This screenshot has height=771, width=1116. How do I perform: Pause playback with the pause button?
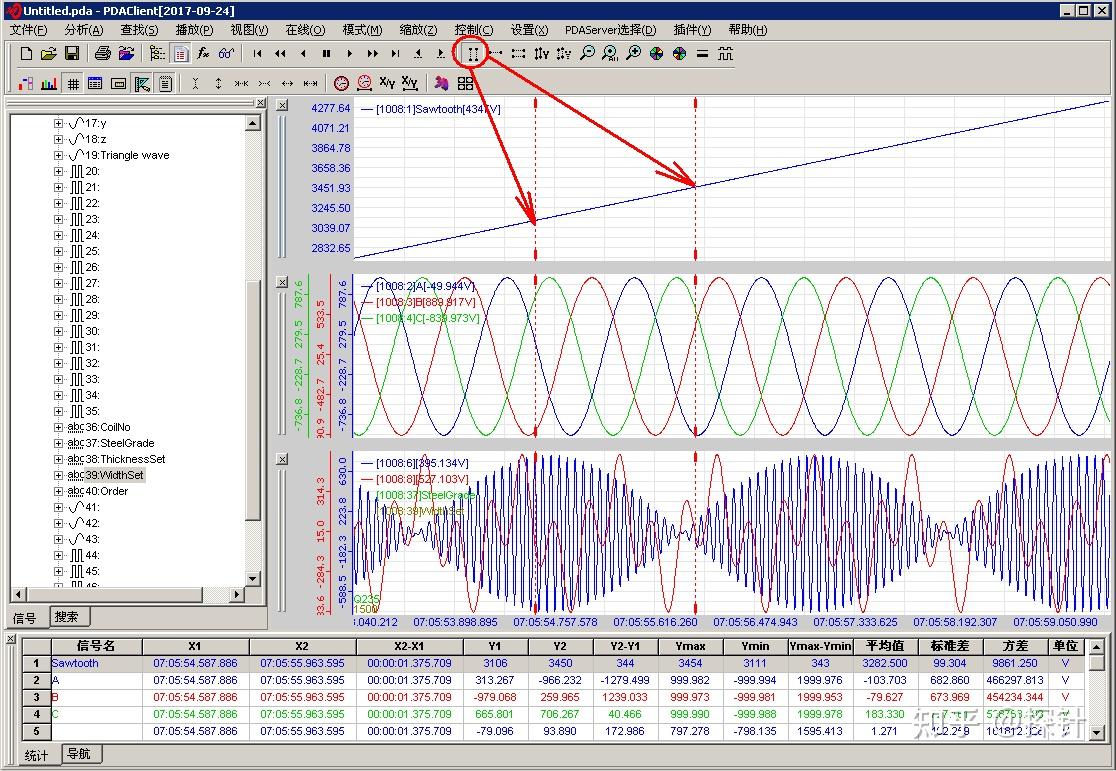click(x=326, y=53)
